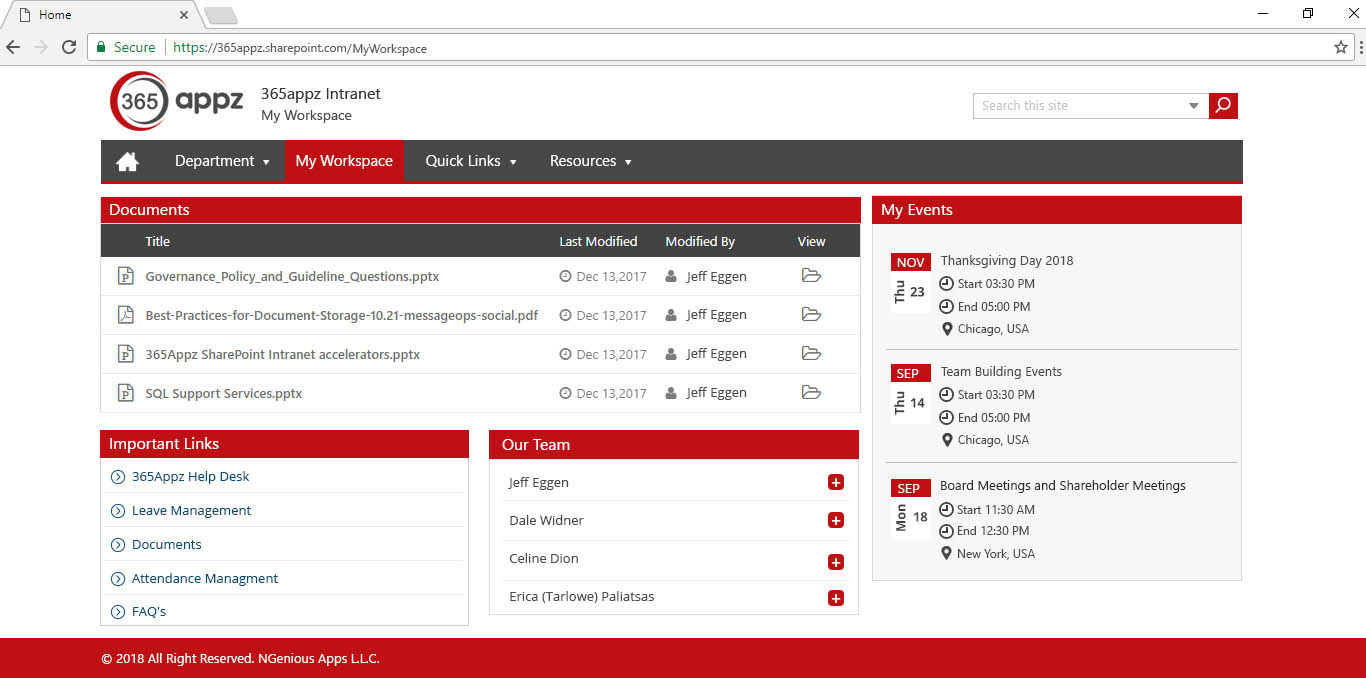Click the Secure padlock icon in address bar
This screenshot has height=678, width=1366.
(101, 47)
